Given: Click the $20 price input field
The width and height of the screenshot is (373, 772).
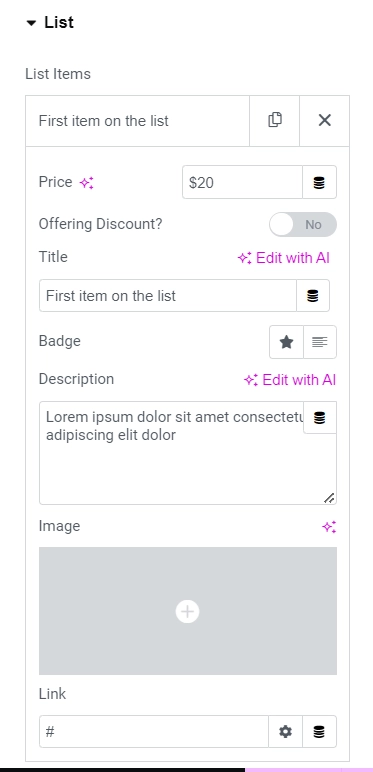Looking at the screenshot, I should coord(242,183).
